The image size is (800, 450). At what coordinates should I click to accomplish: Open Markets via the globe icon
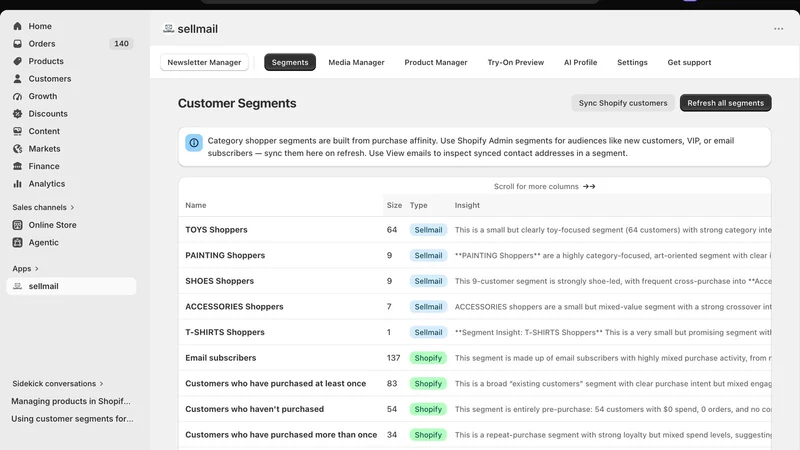17,148
